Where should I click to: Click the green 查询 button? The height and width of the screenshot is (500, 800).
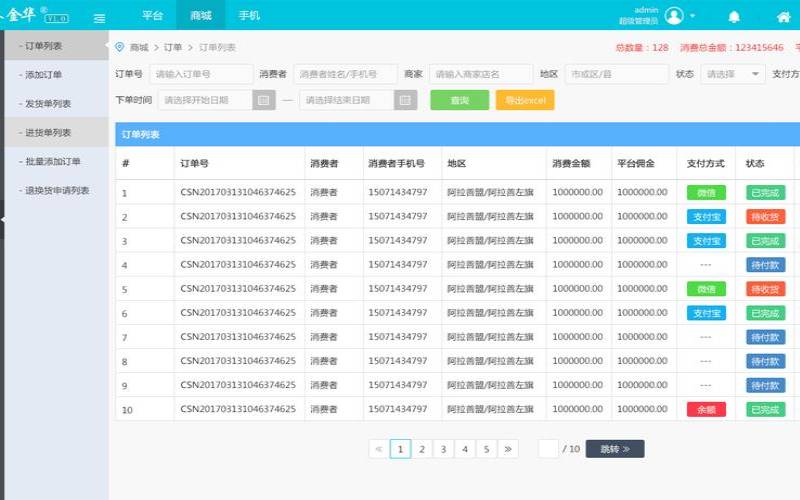[460, 100]
